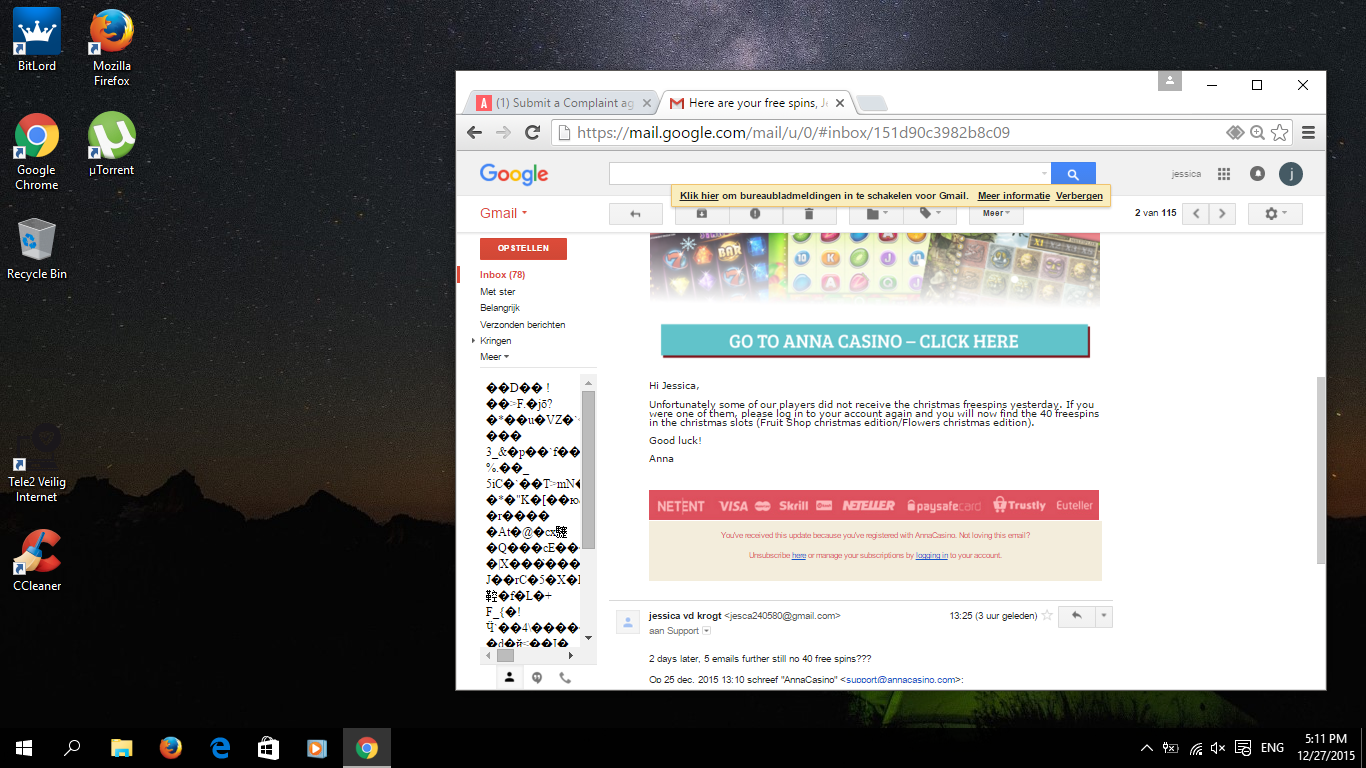Open the 'Meer informatie' link

pyautogui.click(x=1014, y=196)
